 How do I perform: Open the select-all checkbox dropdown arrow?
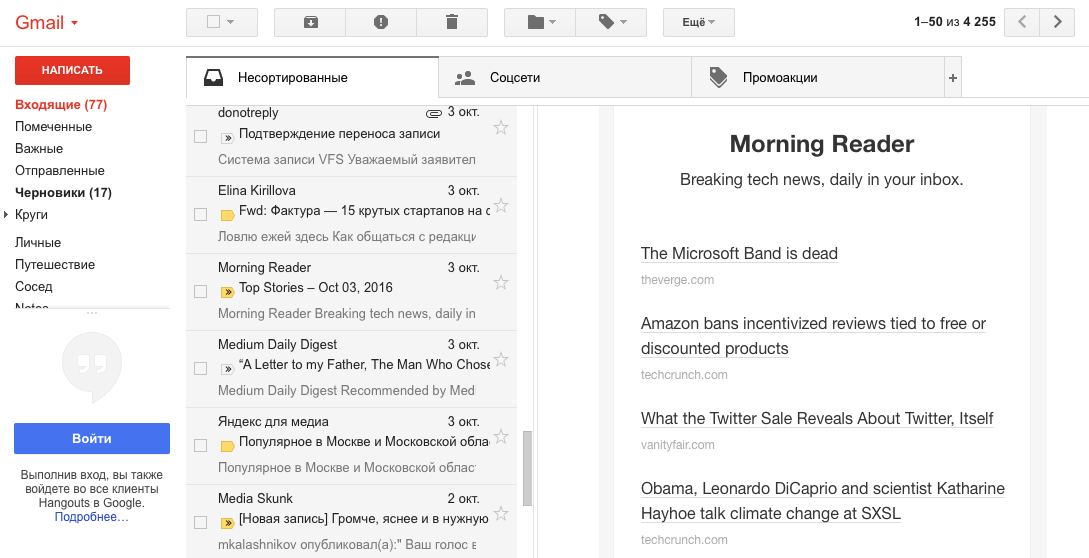click(231, 22)
